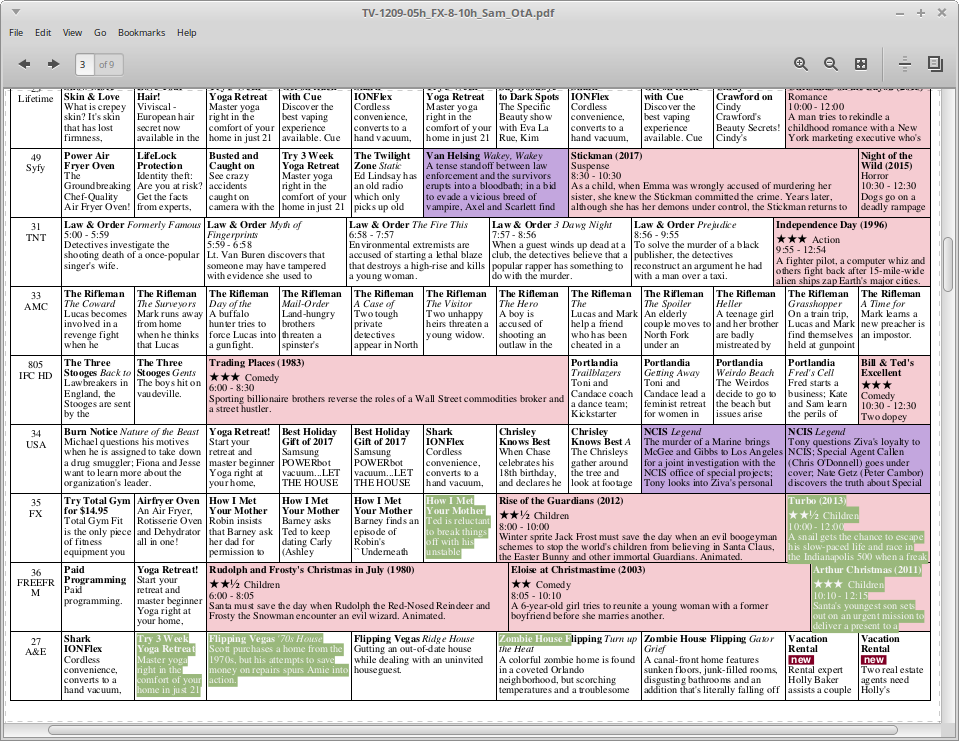Click the highlighted 'Turbo (2013)' listing
The width and height of the screenshot is (959, 741).
tap(858, 528)
